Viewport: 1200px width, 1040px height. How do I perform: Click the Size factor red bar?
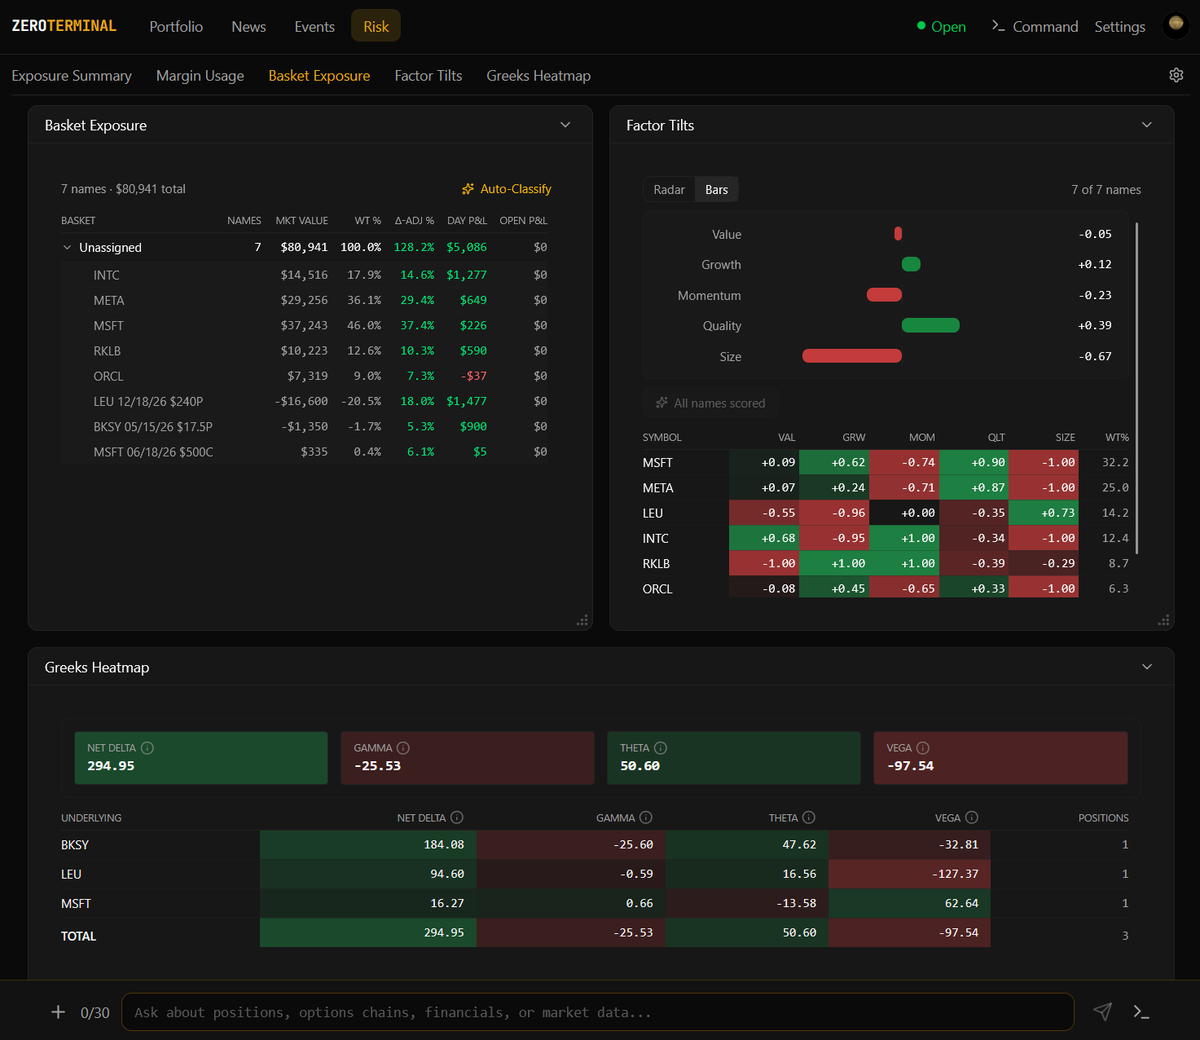pos(852,356)
